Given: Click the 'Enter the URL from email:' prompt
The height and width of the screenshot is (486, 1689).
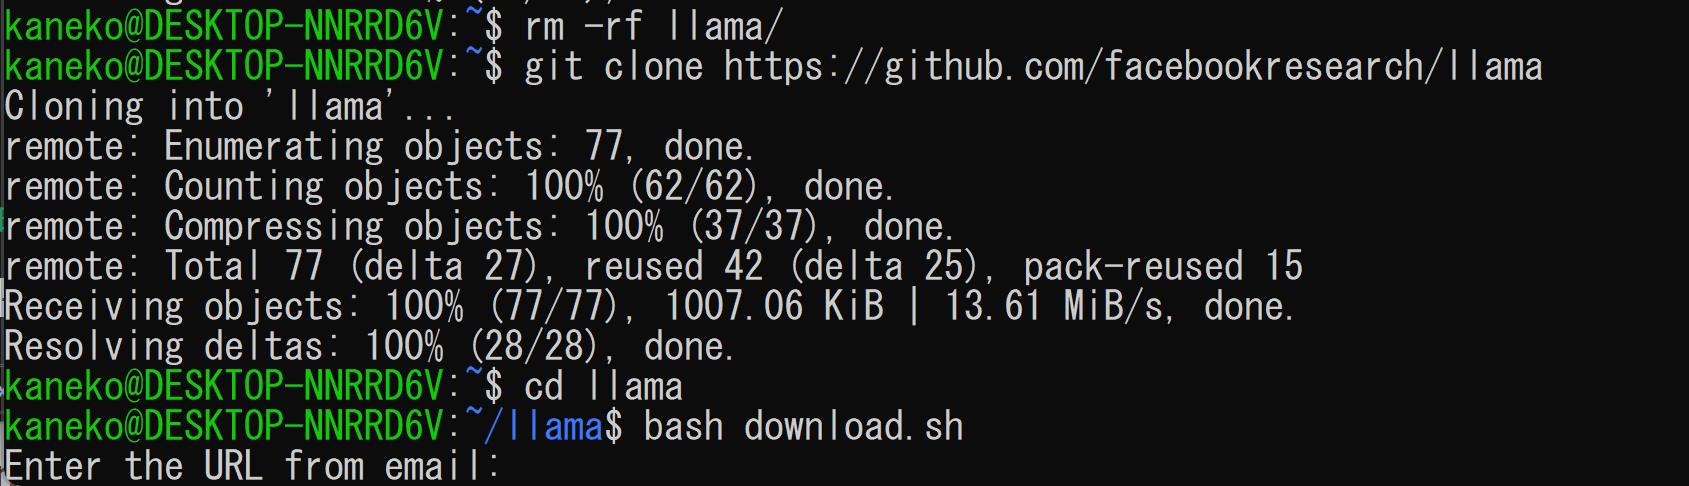Looking at the screenshot, I should pos(253,467).
